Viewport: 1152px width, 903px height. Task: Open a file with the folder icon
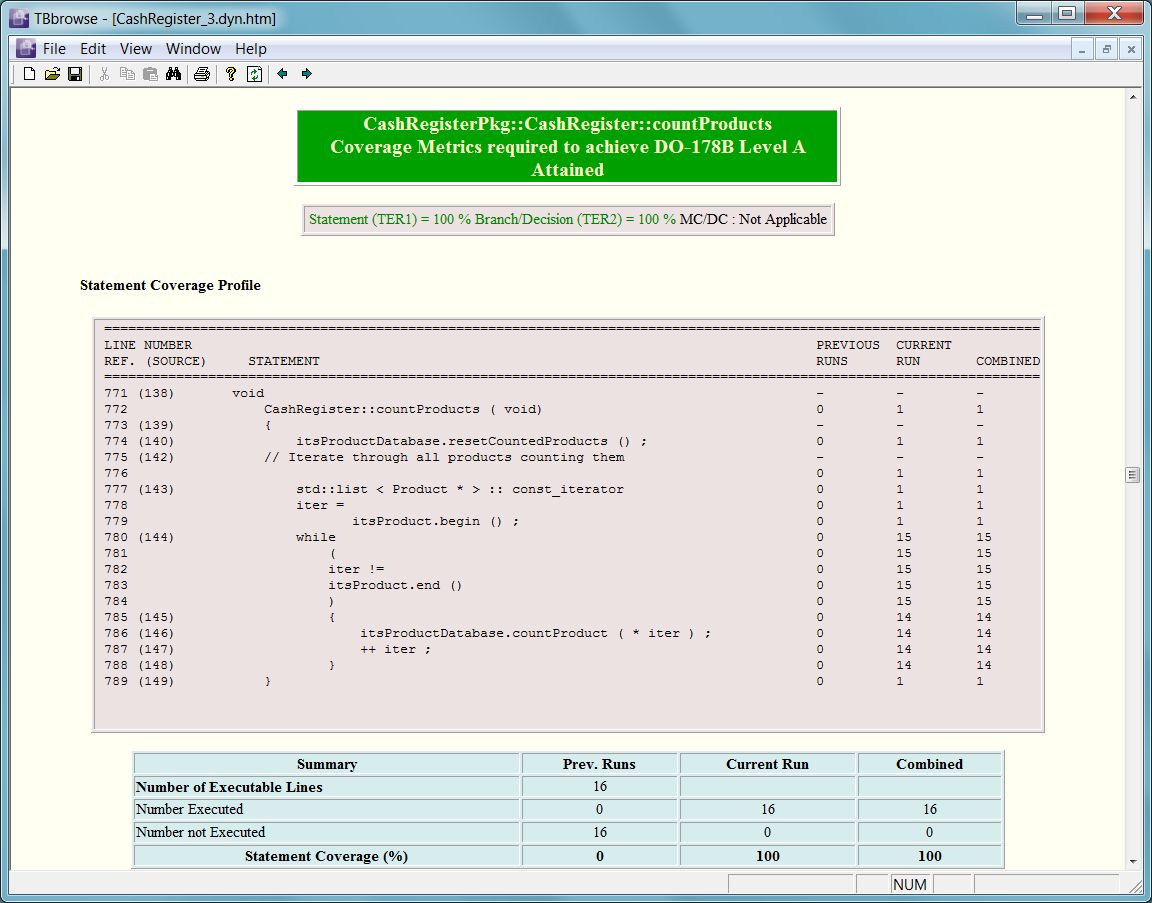[52, 74]
